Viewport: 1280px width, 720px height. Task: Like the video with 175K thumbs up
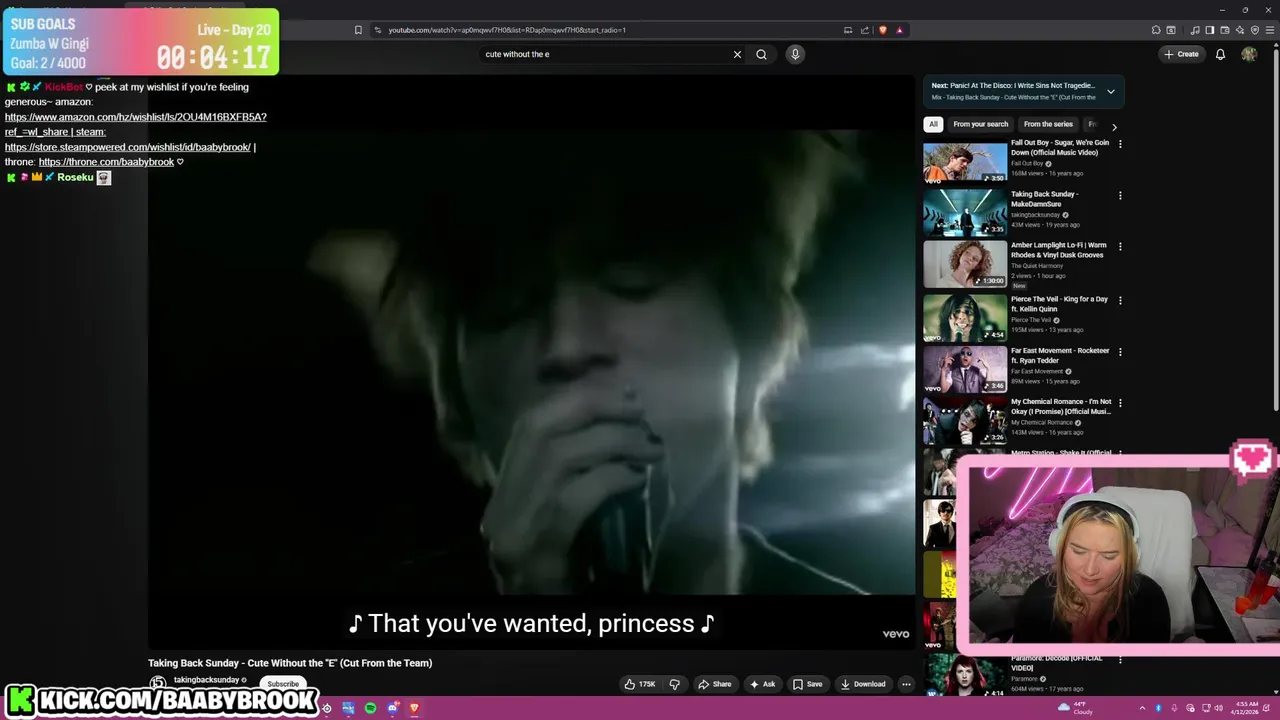[640, 684]
